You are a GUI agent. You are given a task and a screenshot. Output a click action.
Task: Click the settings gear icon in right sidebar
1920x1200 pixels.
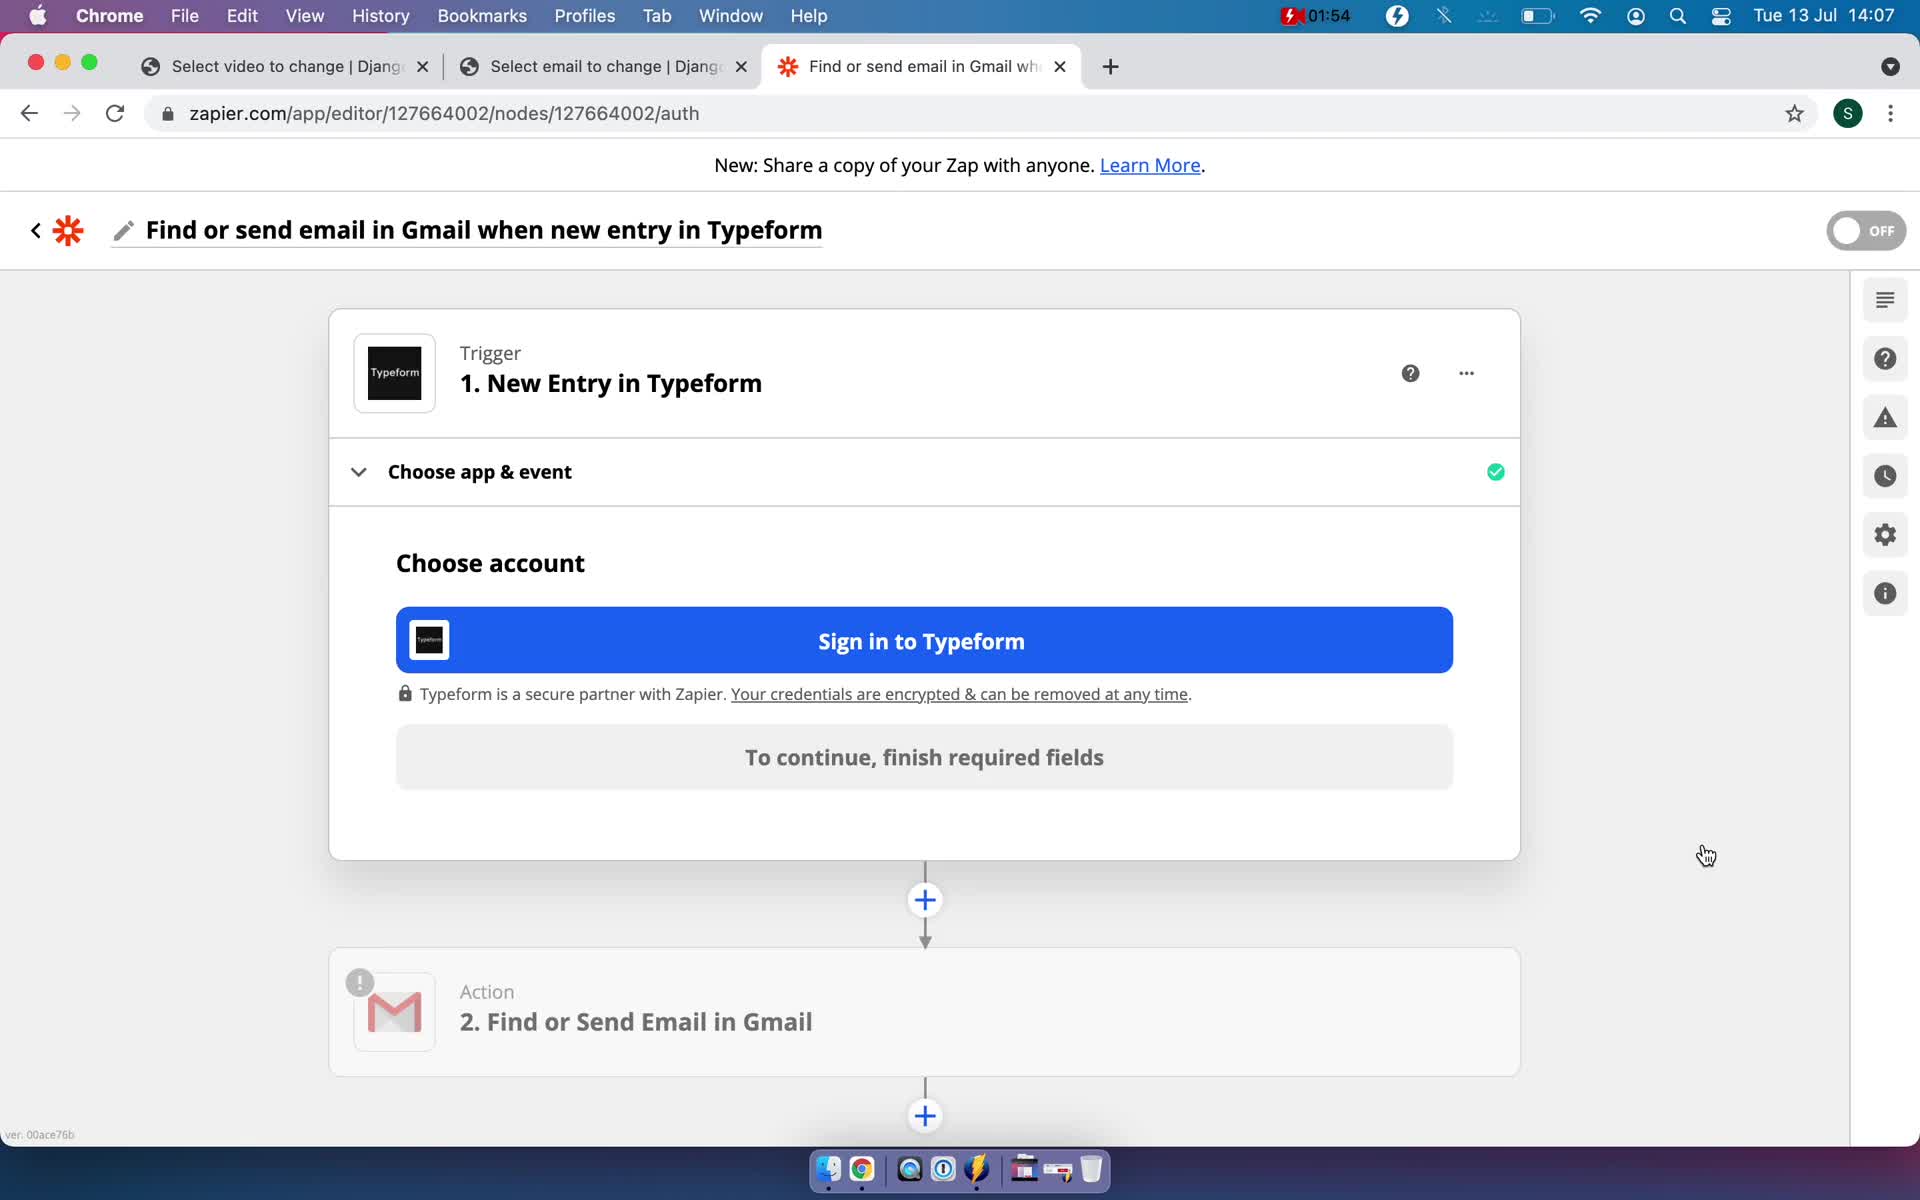click(x=1884, y=535)
